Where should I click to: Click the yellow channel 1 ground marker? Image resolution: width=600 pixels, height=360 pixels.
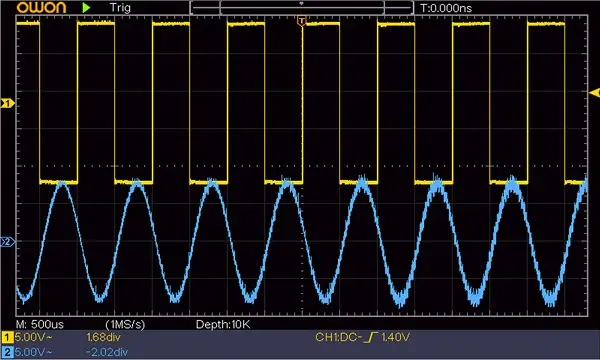(x=7, y=103)
